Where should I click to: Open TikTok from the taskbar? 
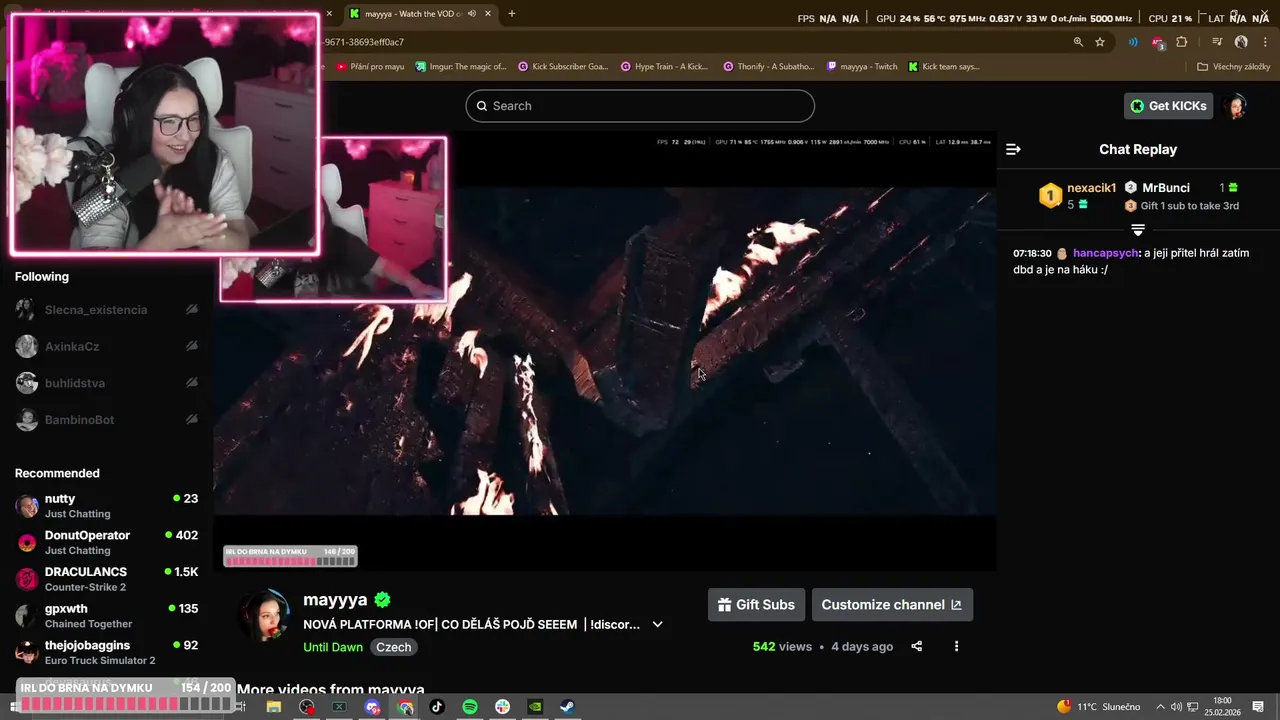pos(437,707)
